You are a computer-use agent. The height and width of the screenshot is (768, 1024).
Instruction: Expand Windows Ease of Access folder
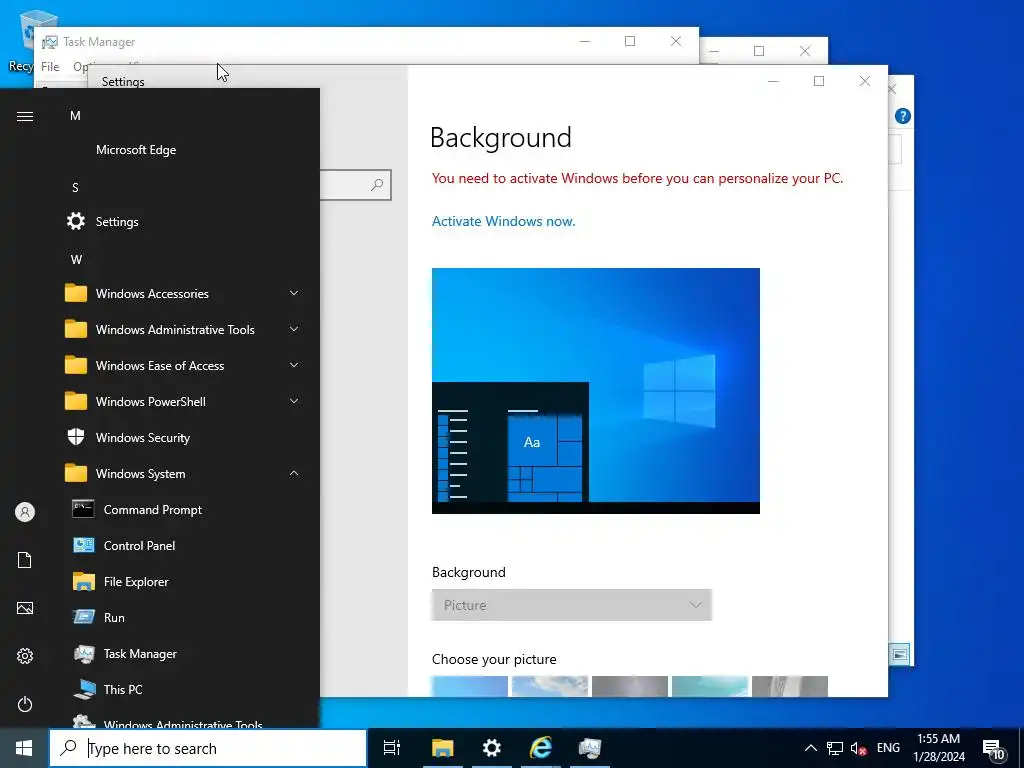(183, 365)
